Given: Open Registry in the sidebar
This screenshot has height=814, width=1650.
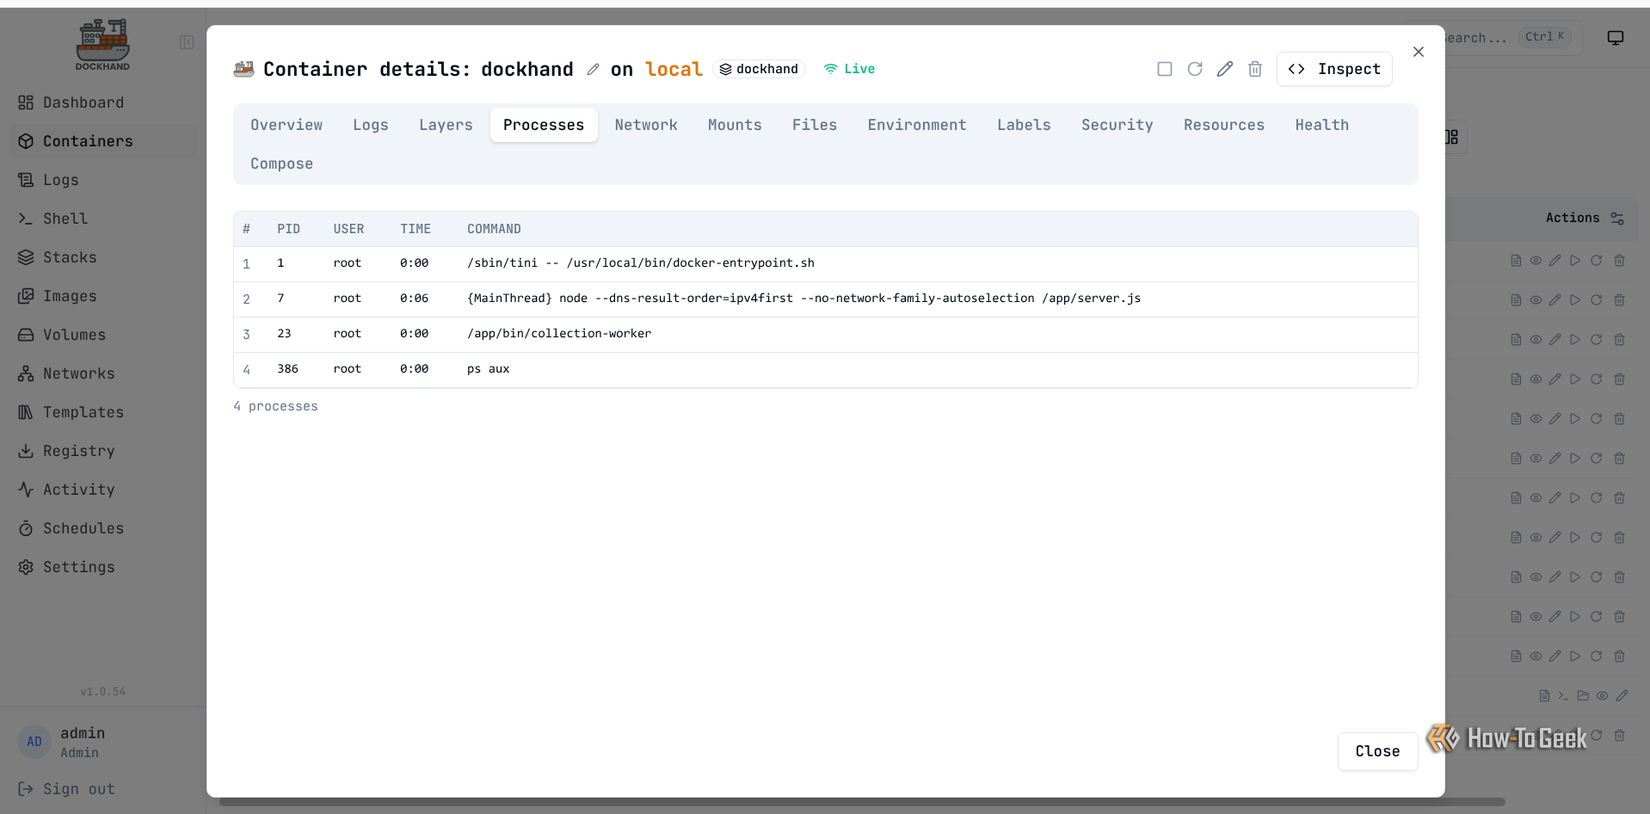Looking at the screenshot, I should 102,451.
